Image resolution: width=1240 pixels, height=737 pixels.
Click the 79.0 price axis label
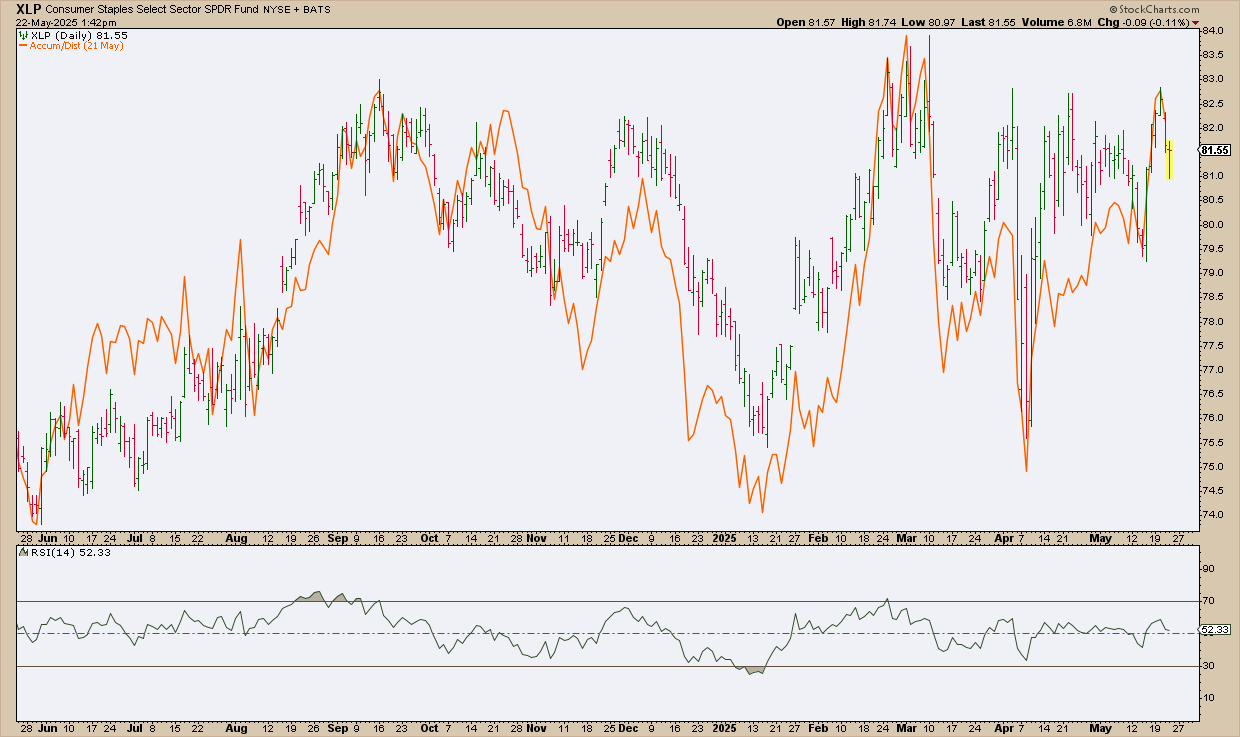point(1212,272)
